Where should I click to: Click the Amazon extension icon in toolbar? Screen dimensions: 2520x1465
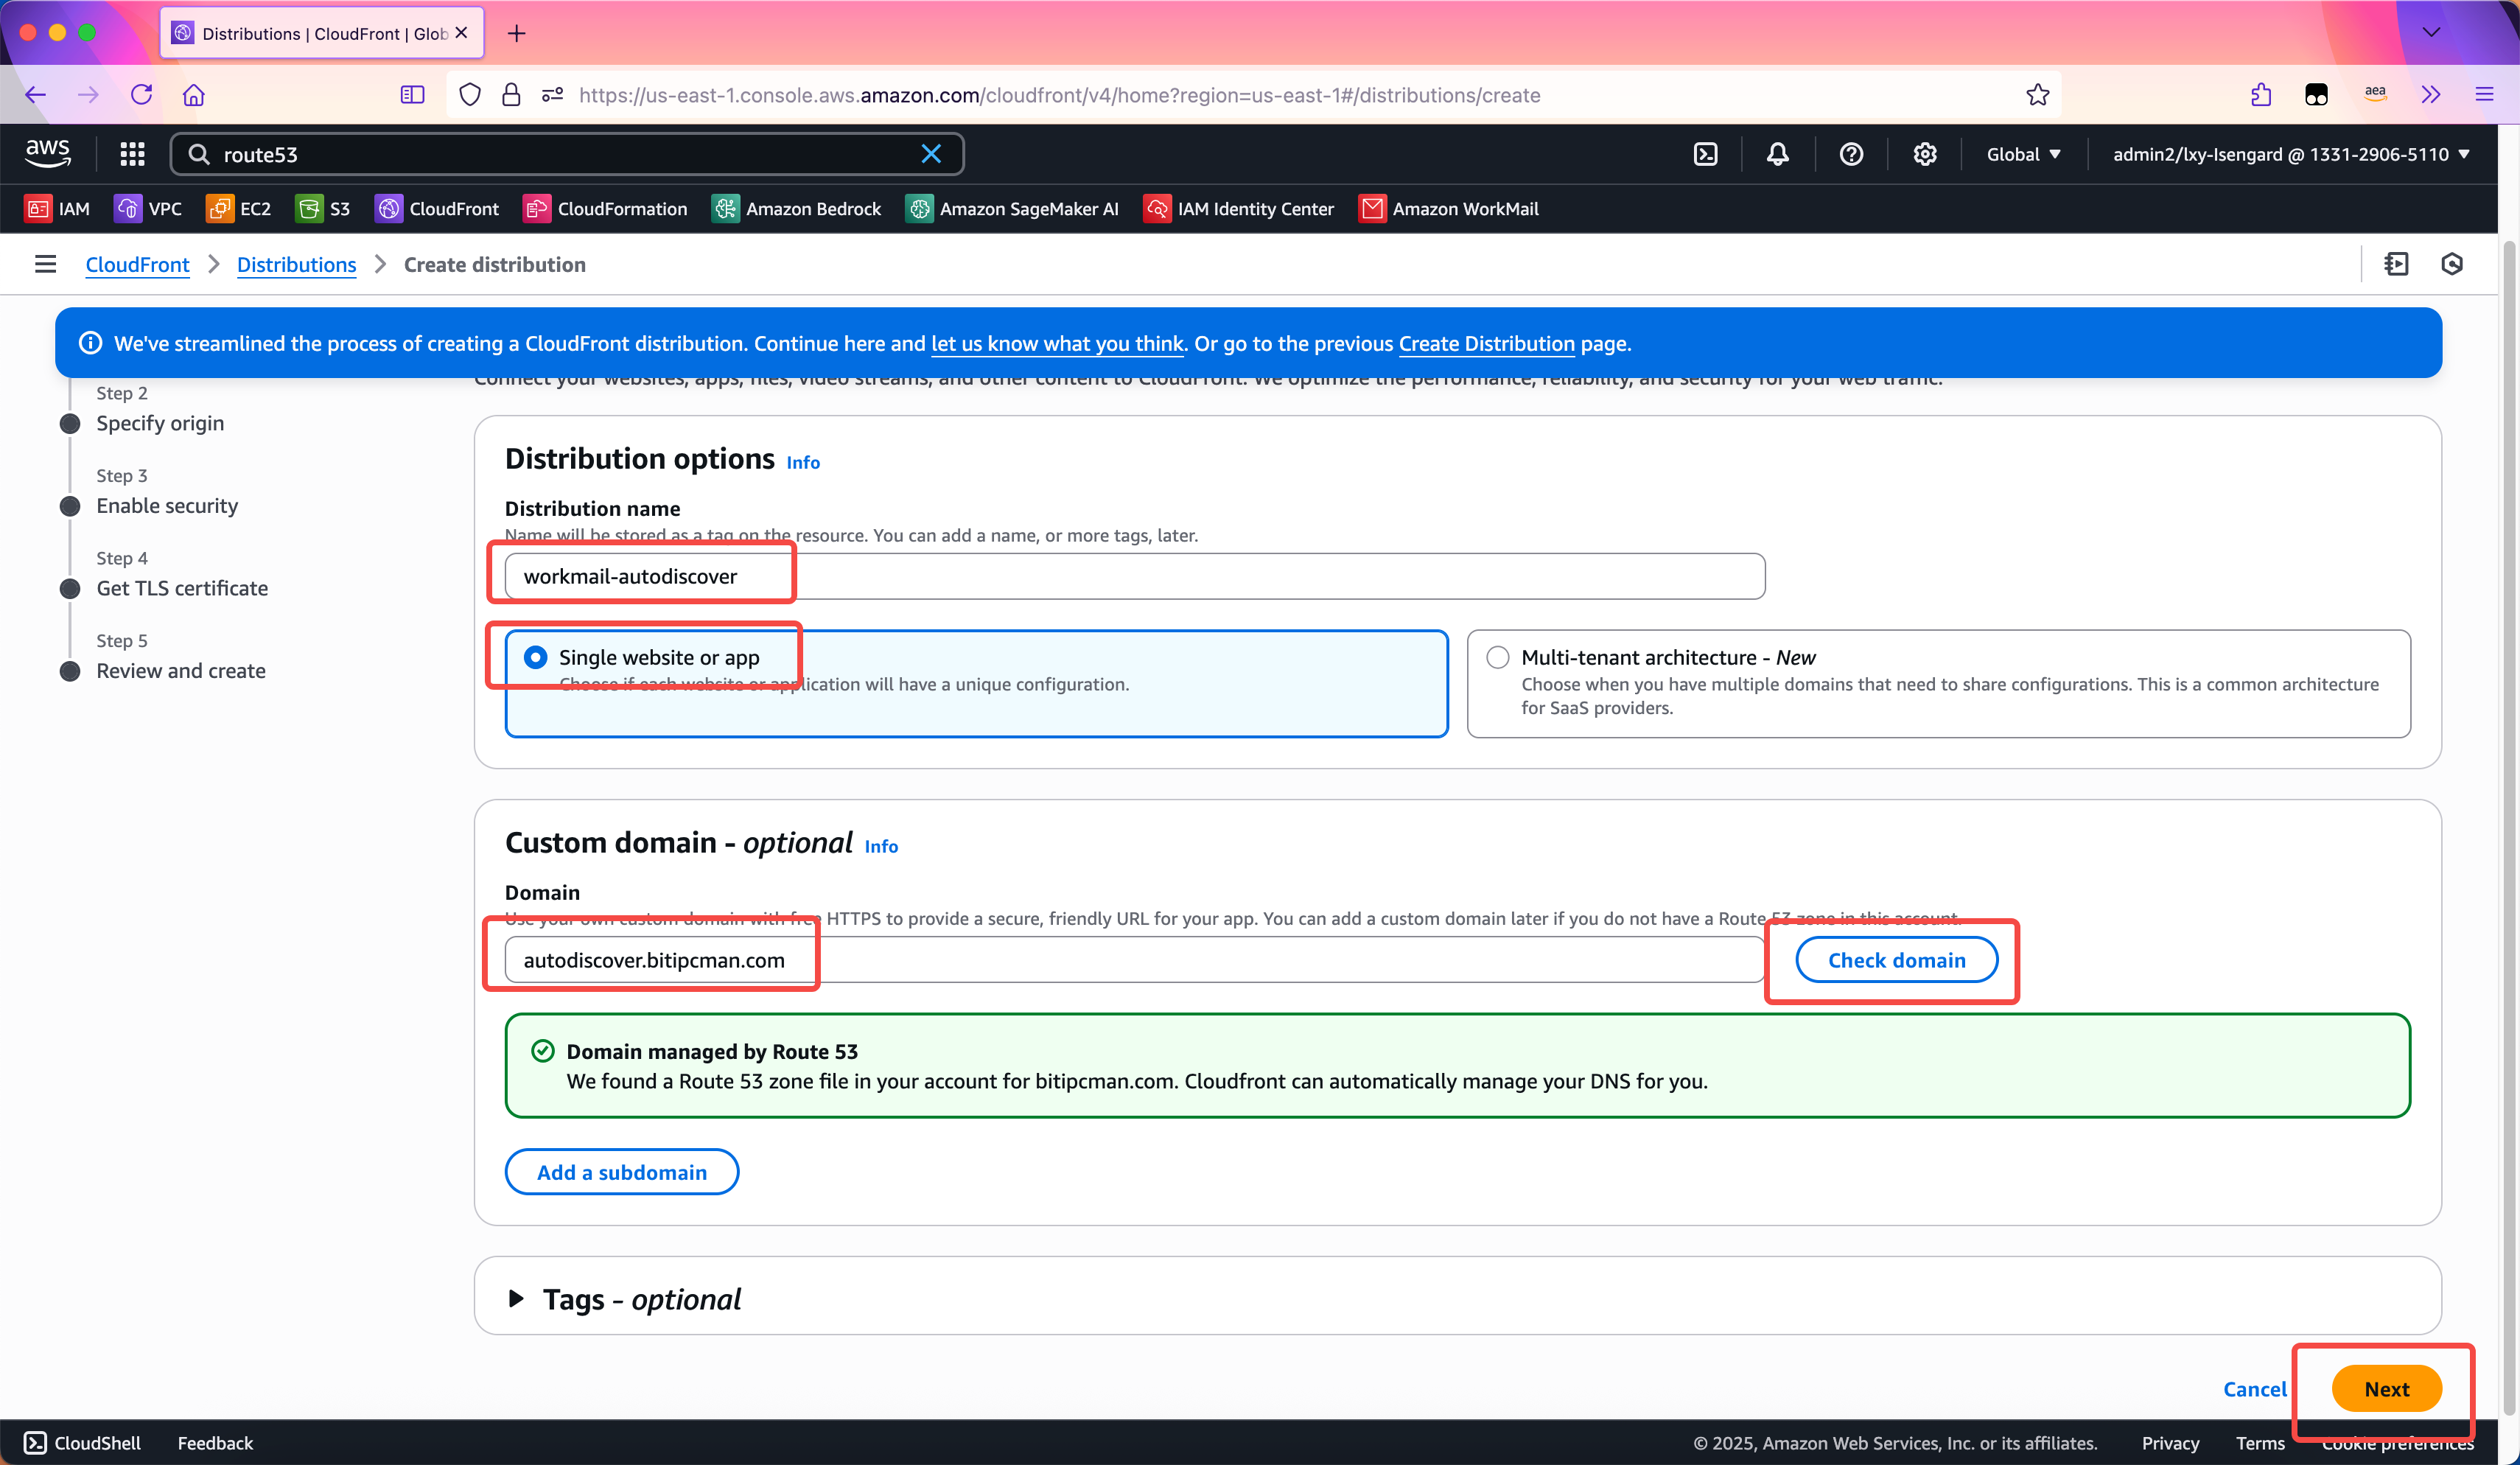click(x=2375, y=95)
